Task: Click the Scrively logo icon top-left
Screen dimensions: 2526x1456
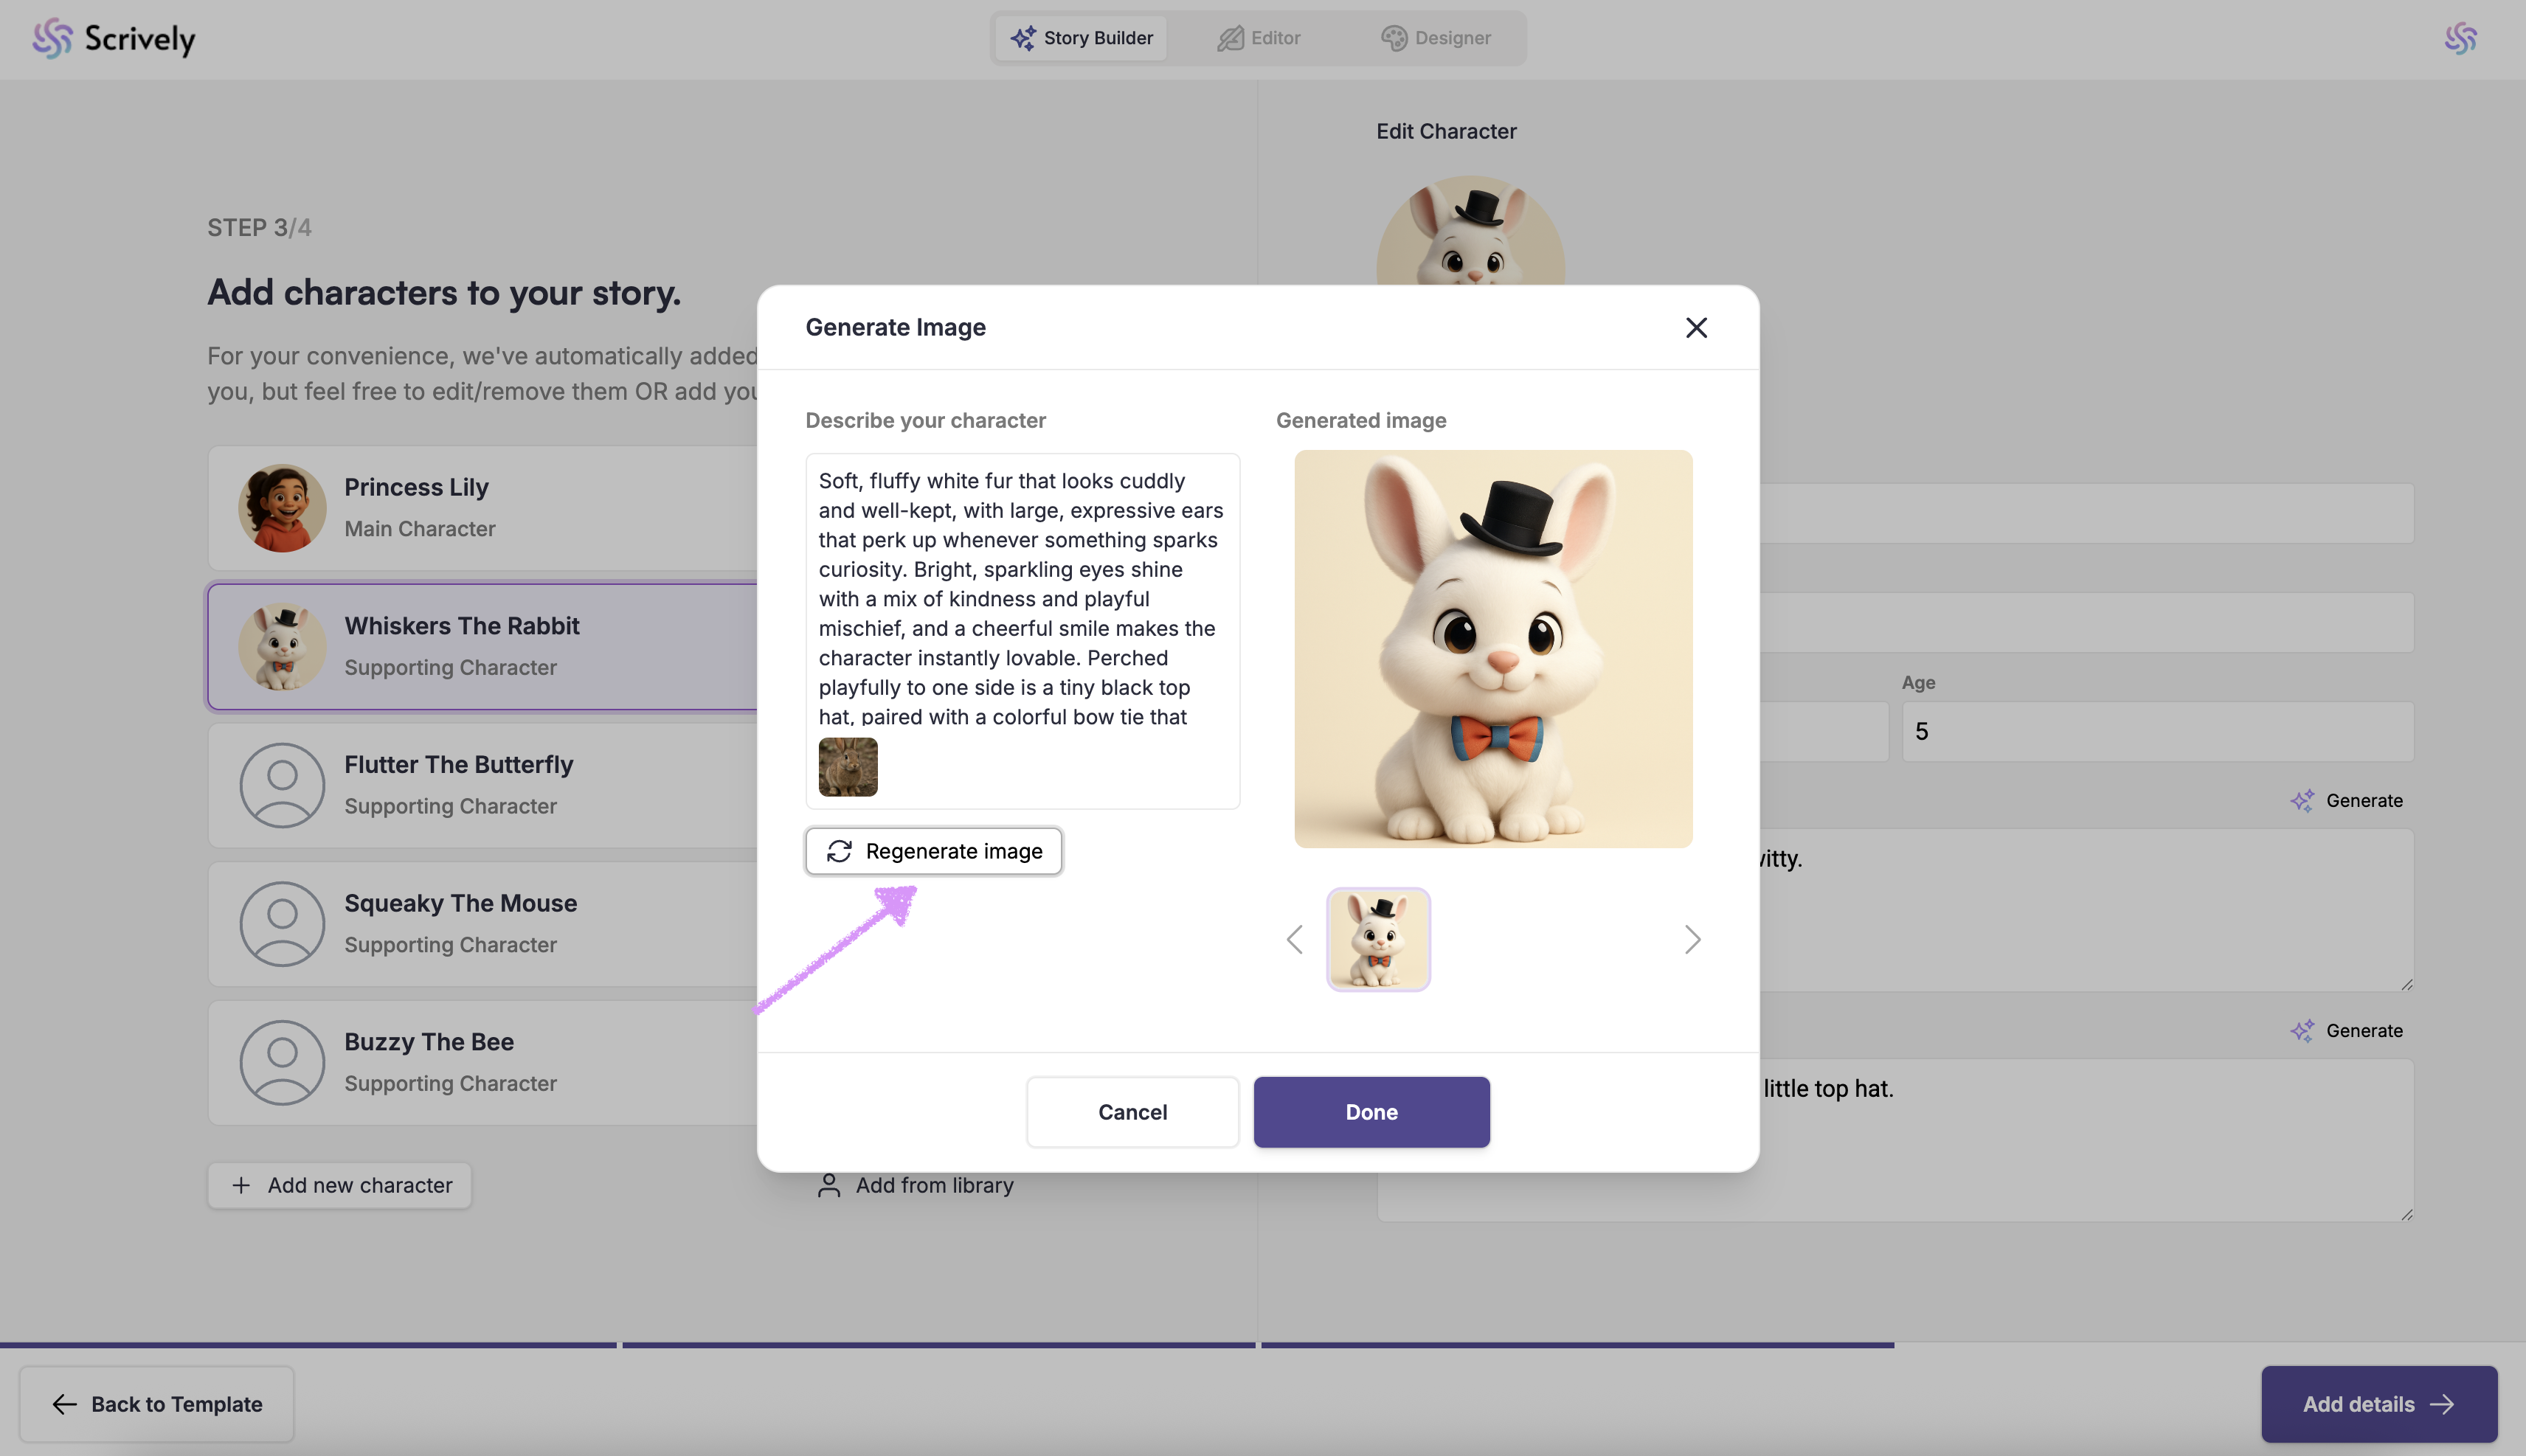Action: [52, 38]
